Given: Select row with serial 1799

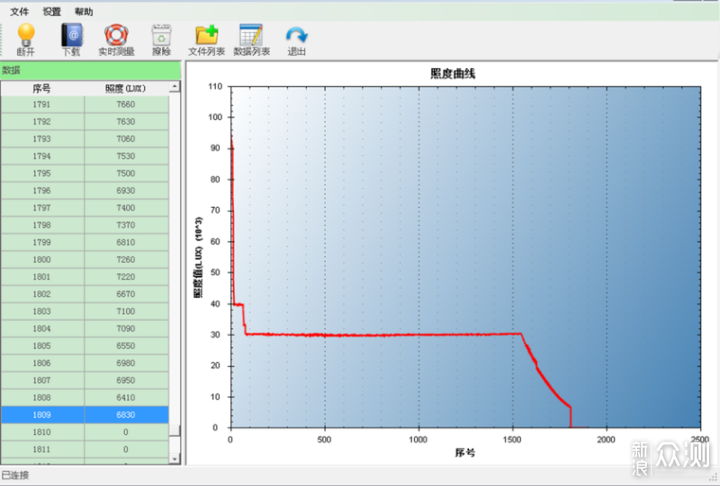Looking at the screenshot, I should pyautogui.click(x=84, y=242).
